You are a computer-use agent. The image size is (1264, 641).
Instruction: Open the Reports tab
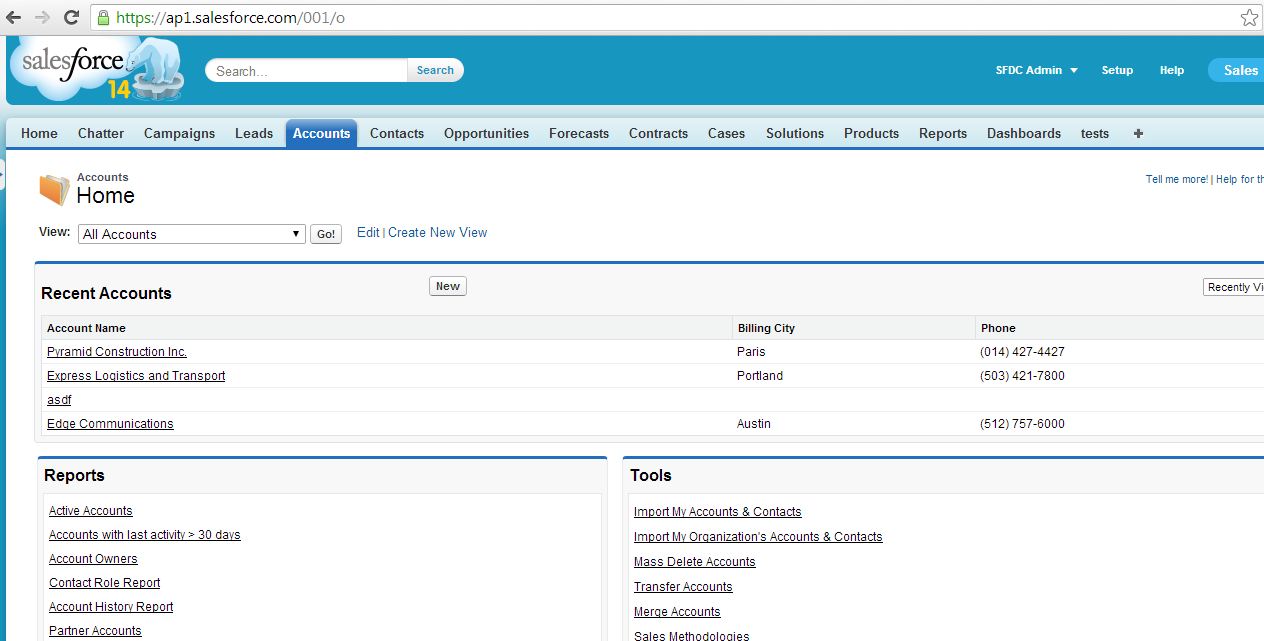pos(943,133)
